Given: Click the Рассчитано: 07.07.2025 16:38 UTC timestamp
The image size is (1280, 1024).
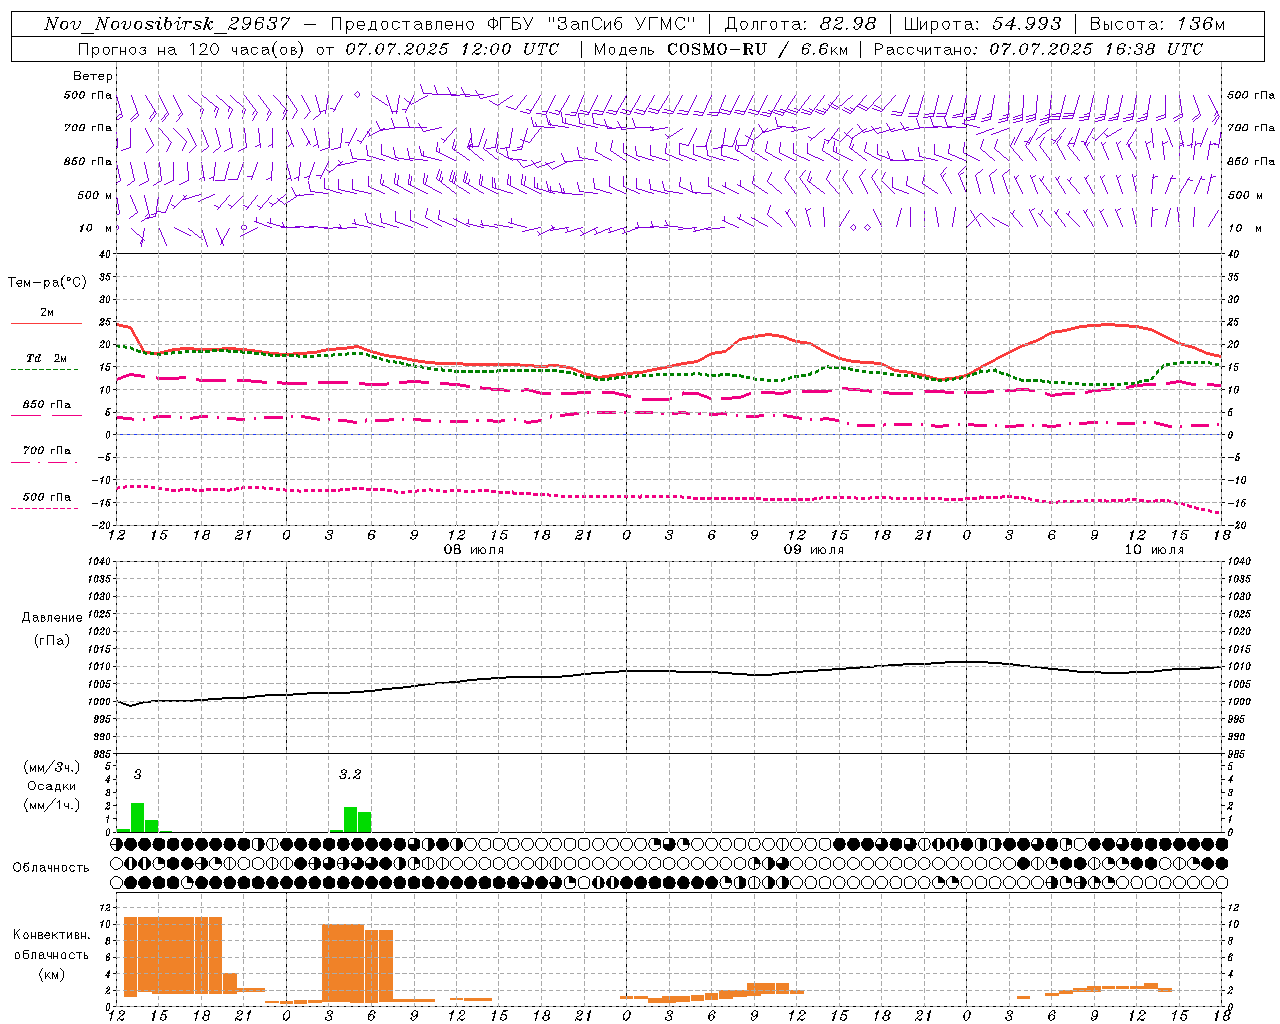Looking at the screenshot, I should [x=1038, y=49].
